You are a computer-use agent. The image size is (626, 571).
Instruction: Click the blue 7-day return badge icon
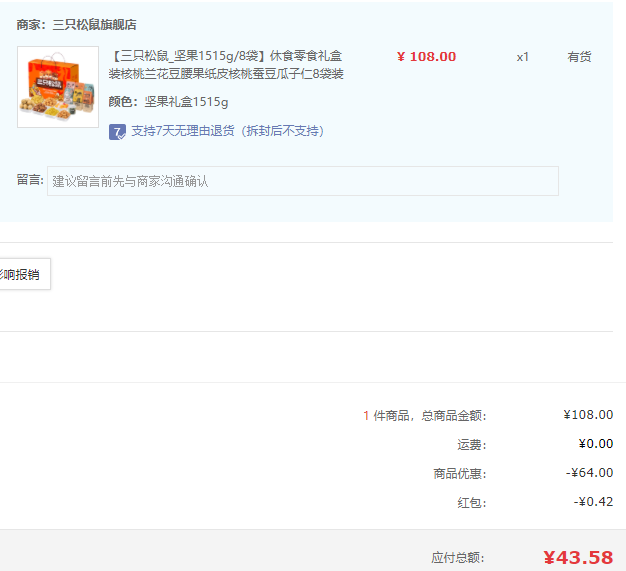point(117,132)
